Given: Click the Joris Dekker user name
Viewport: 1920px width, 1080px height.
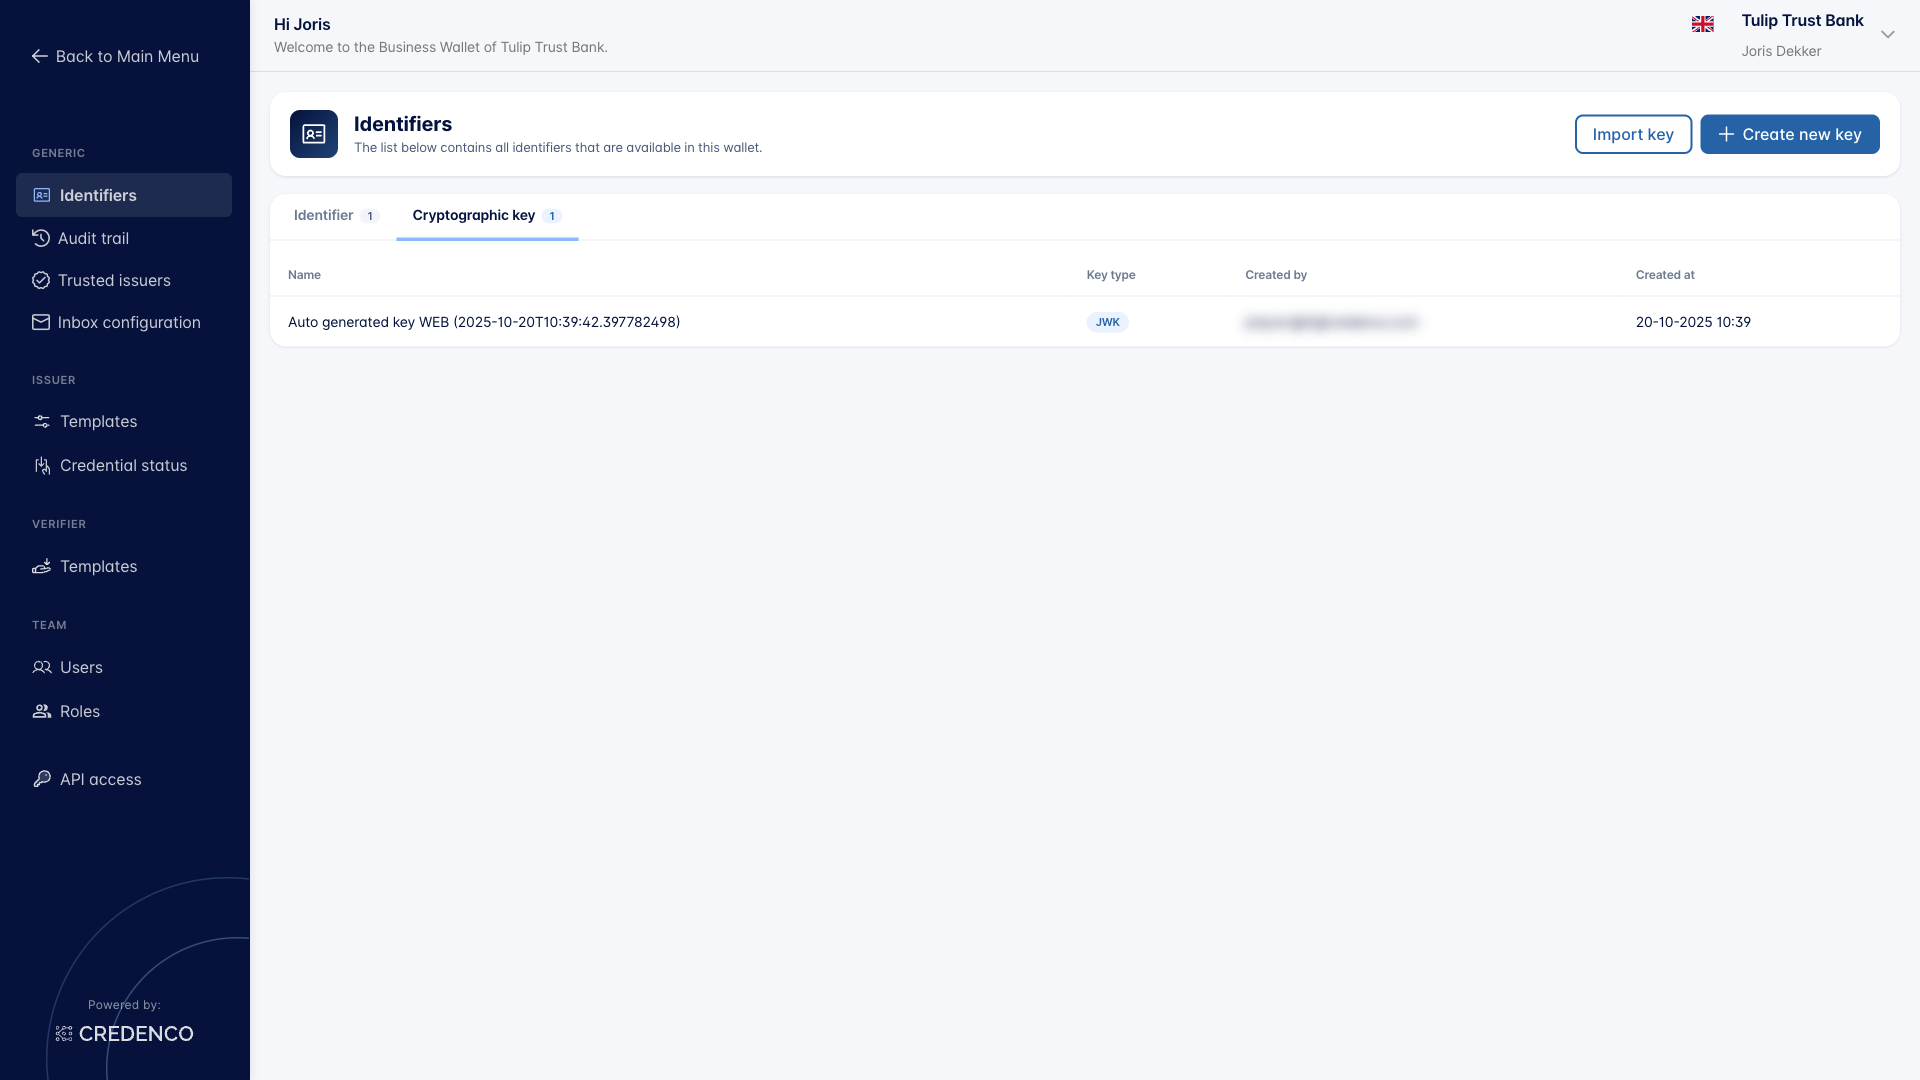Looking at the screenshot, I should tap(1781, 51).
